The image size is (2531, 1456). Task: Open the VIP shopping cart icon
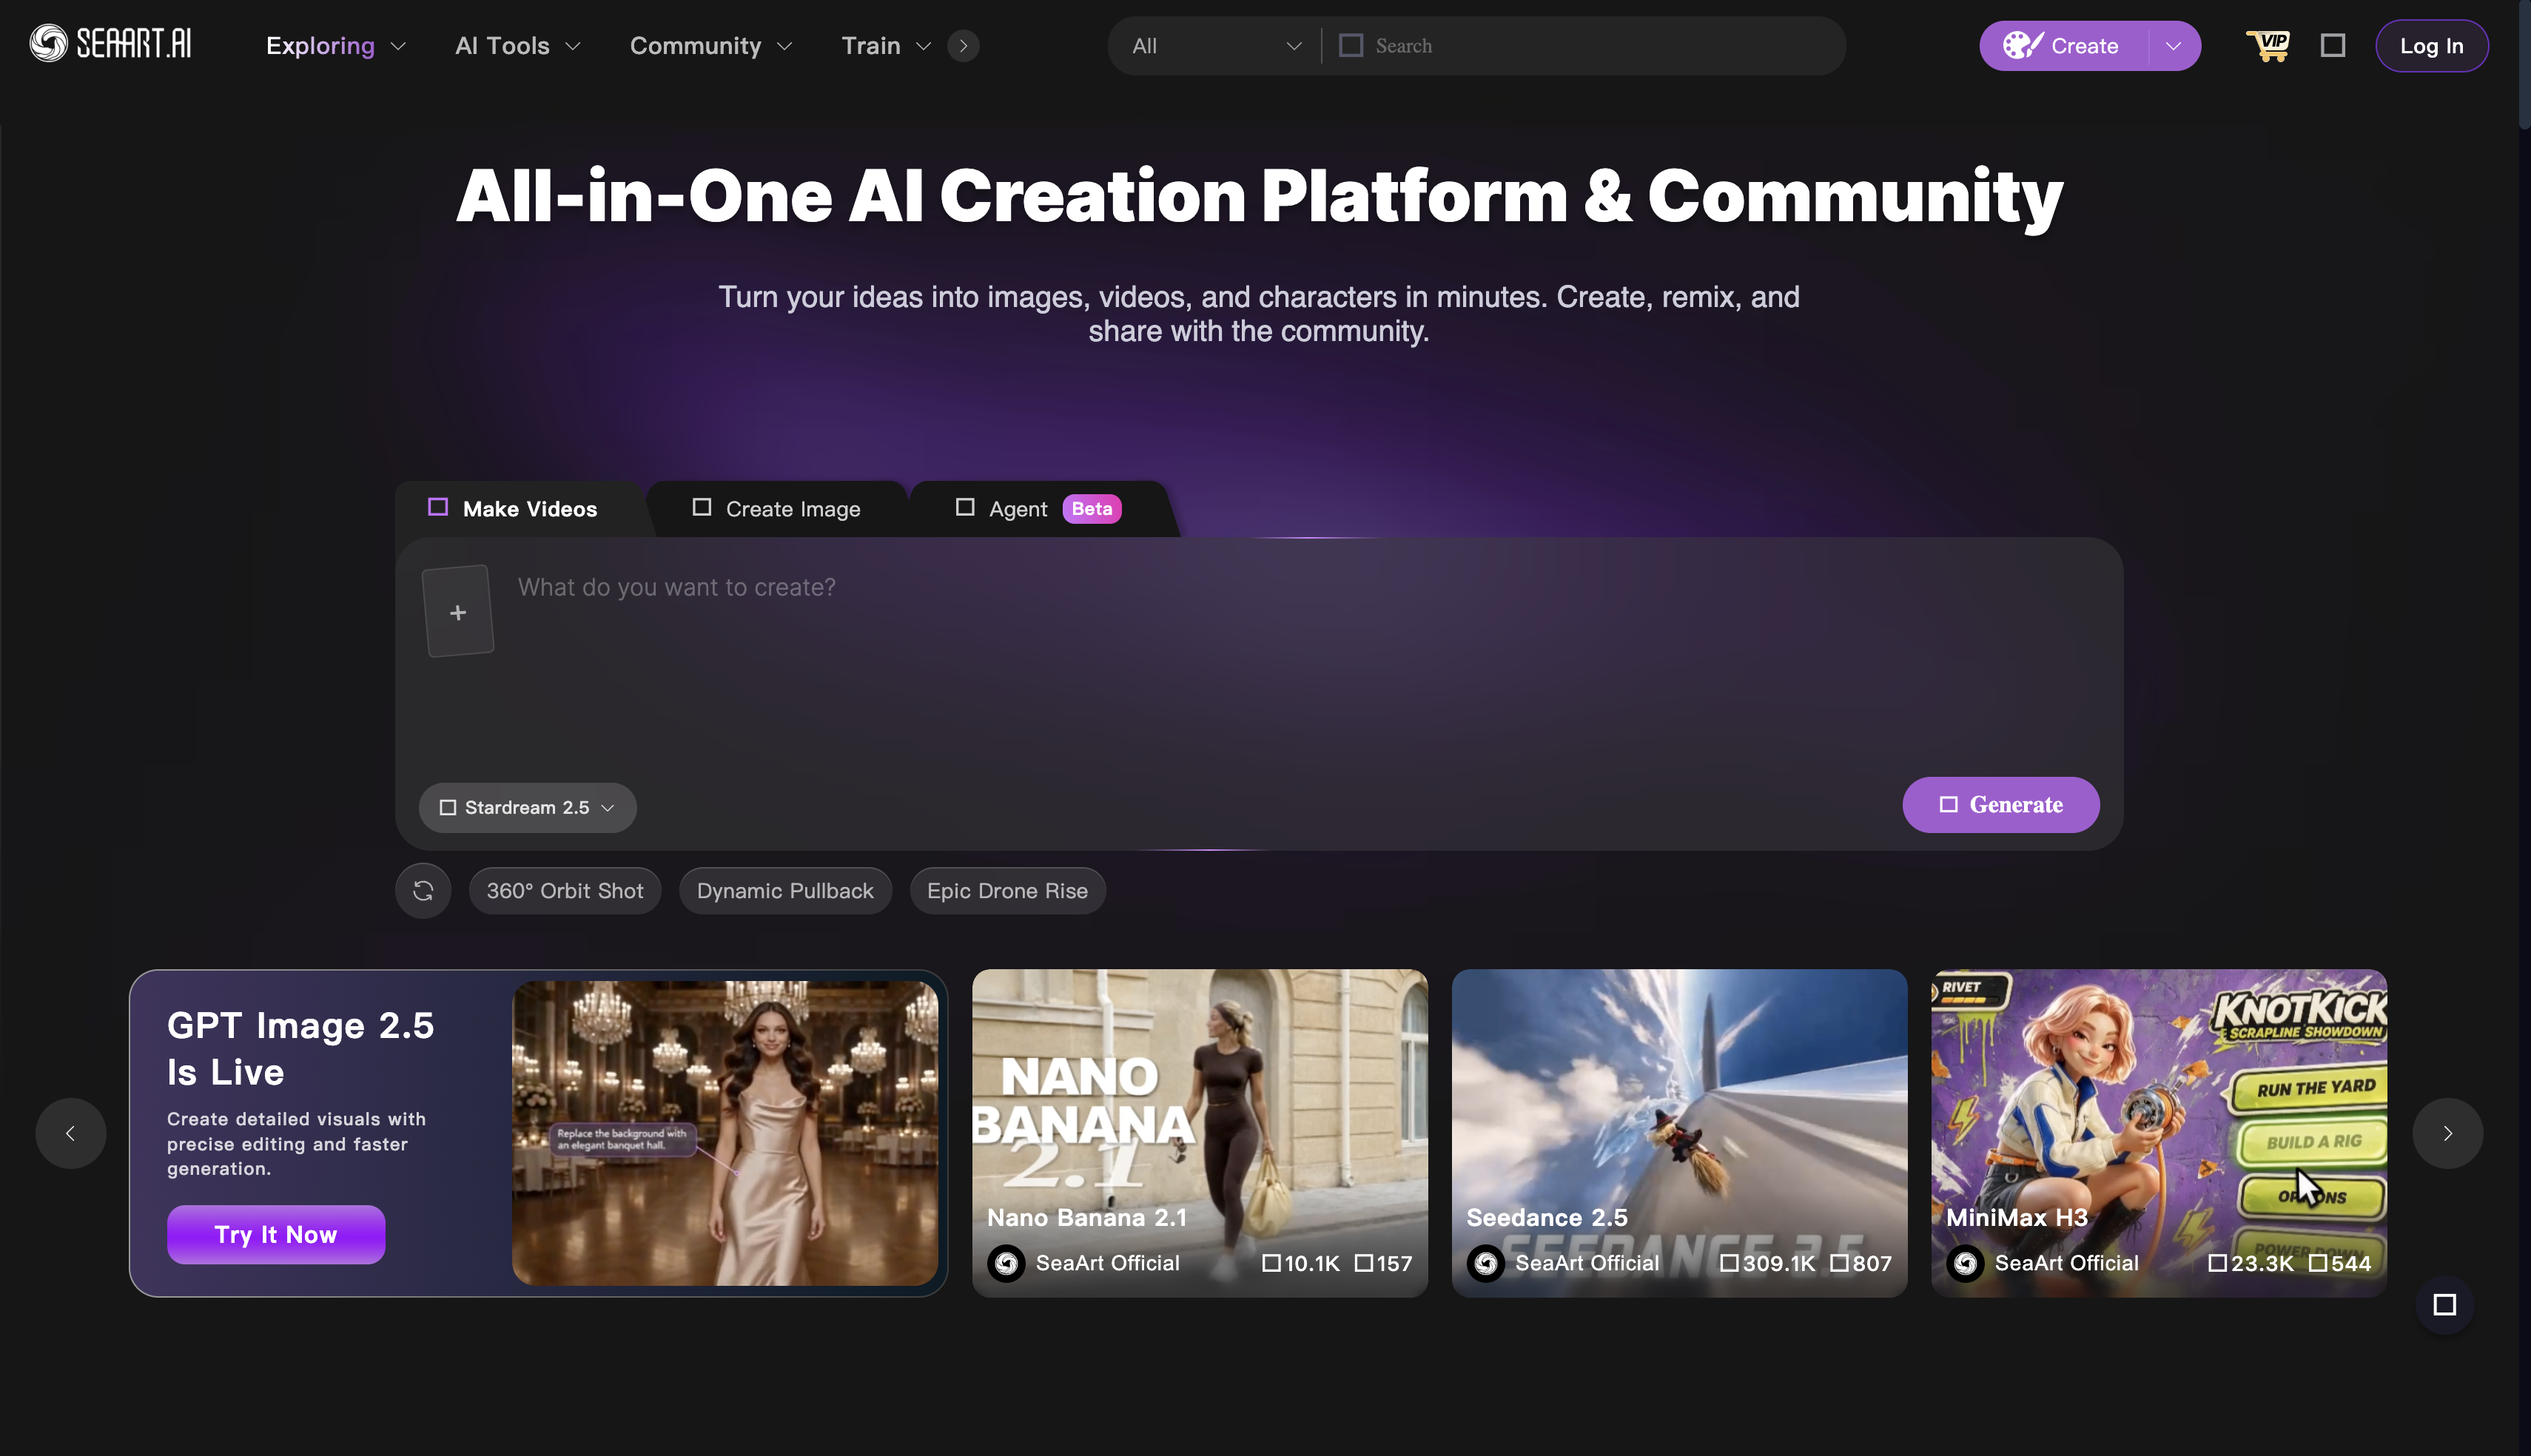click(2267, 45)
